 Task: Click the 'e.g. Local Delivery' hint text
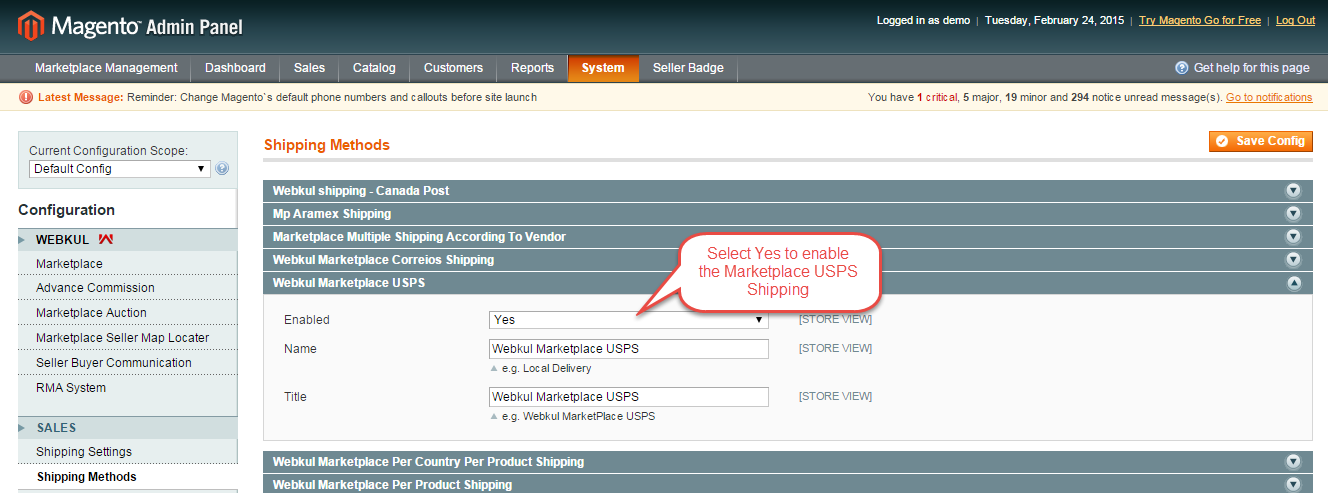(x=546, y=369)
